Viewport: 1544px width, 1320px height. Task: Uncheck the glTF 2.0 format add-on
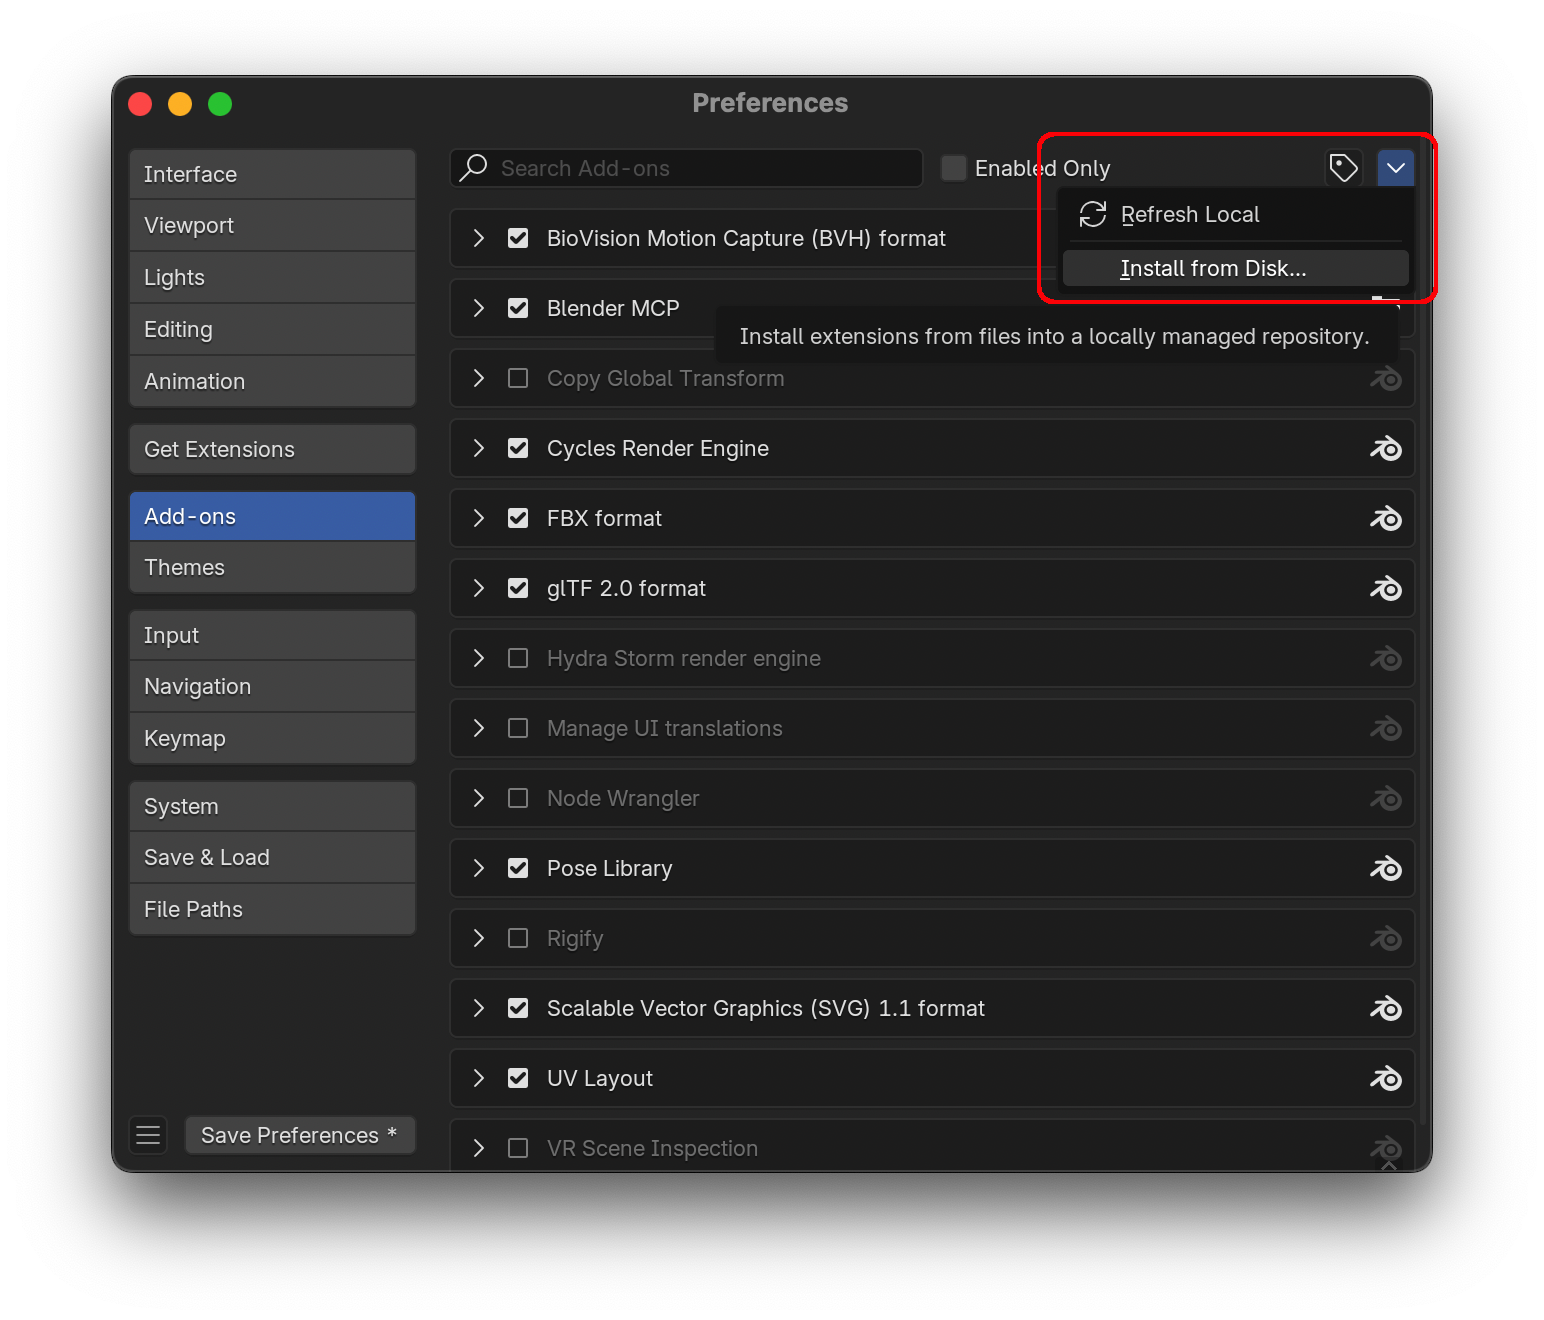pos(518,588)
